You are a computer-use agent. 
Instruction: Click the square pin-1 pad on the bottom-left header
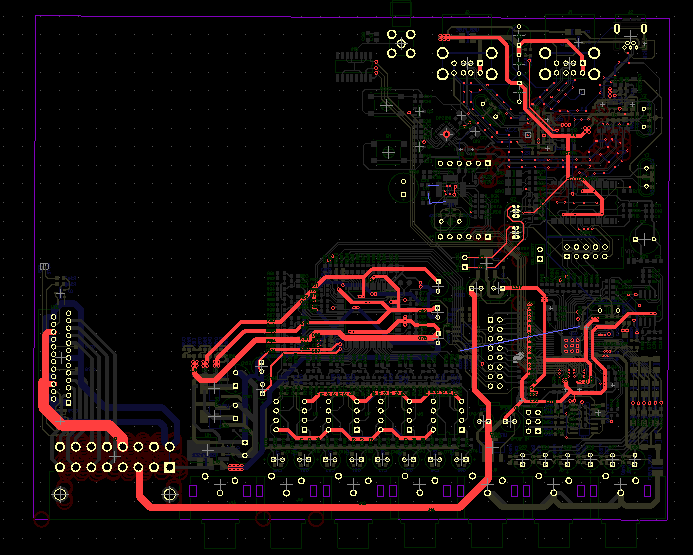click(170, 466)
